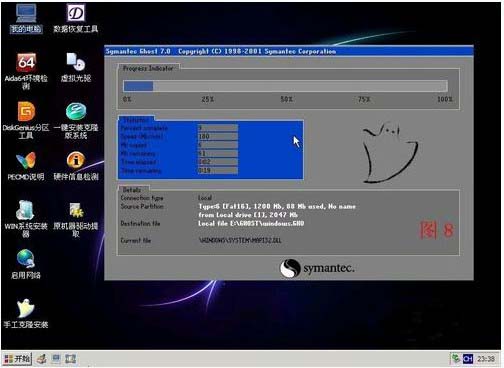Screen dimensions: 504x368
Task: Click the 75% mark label under progress bar
Action: coord(364,99)
